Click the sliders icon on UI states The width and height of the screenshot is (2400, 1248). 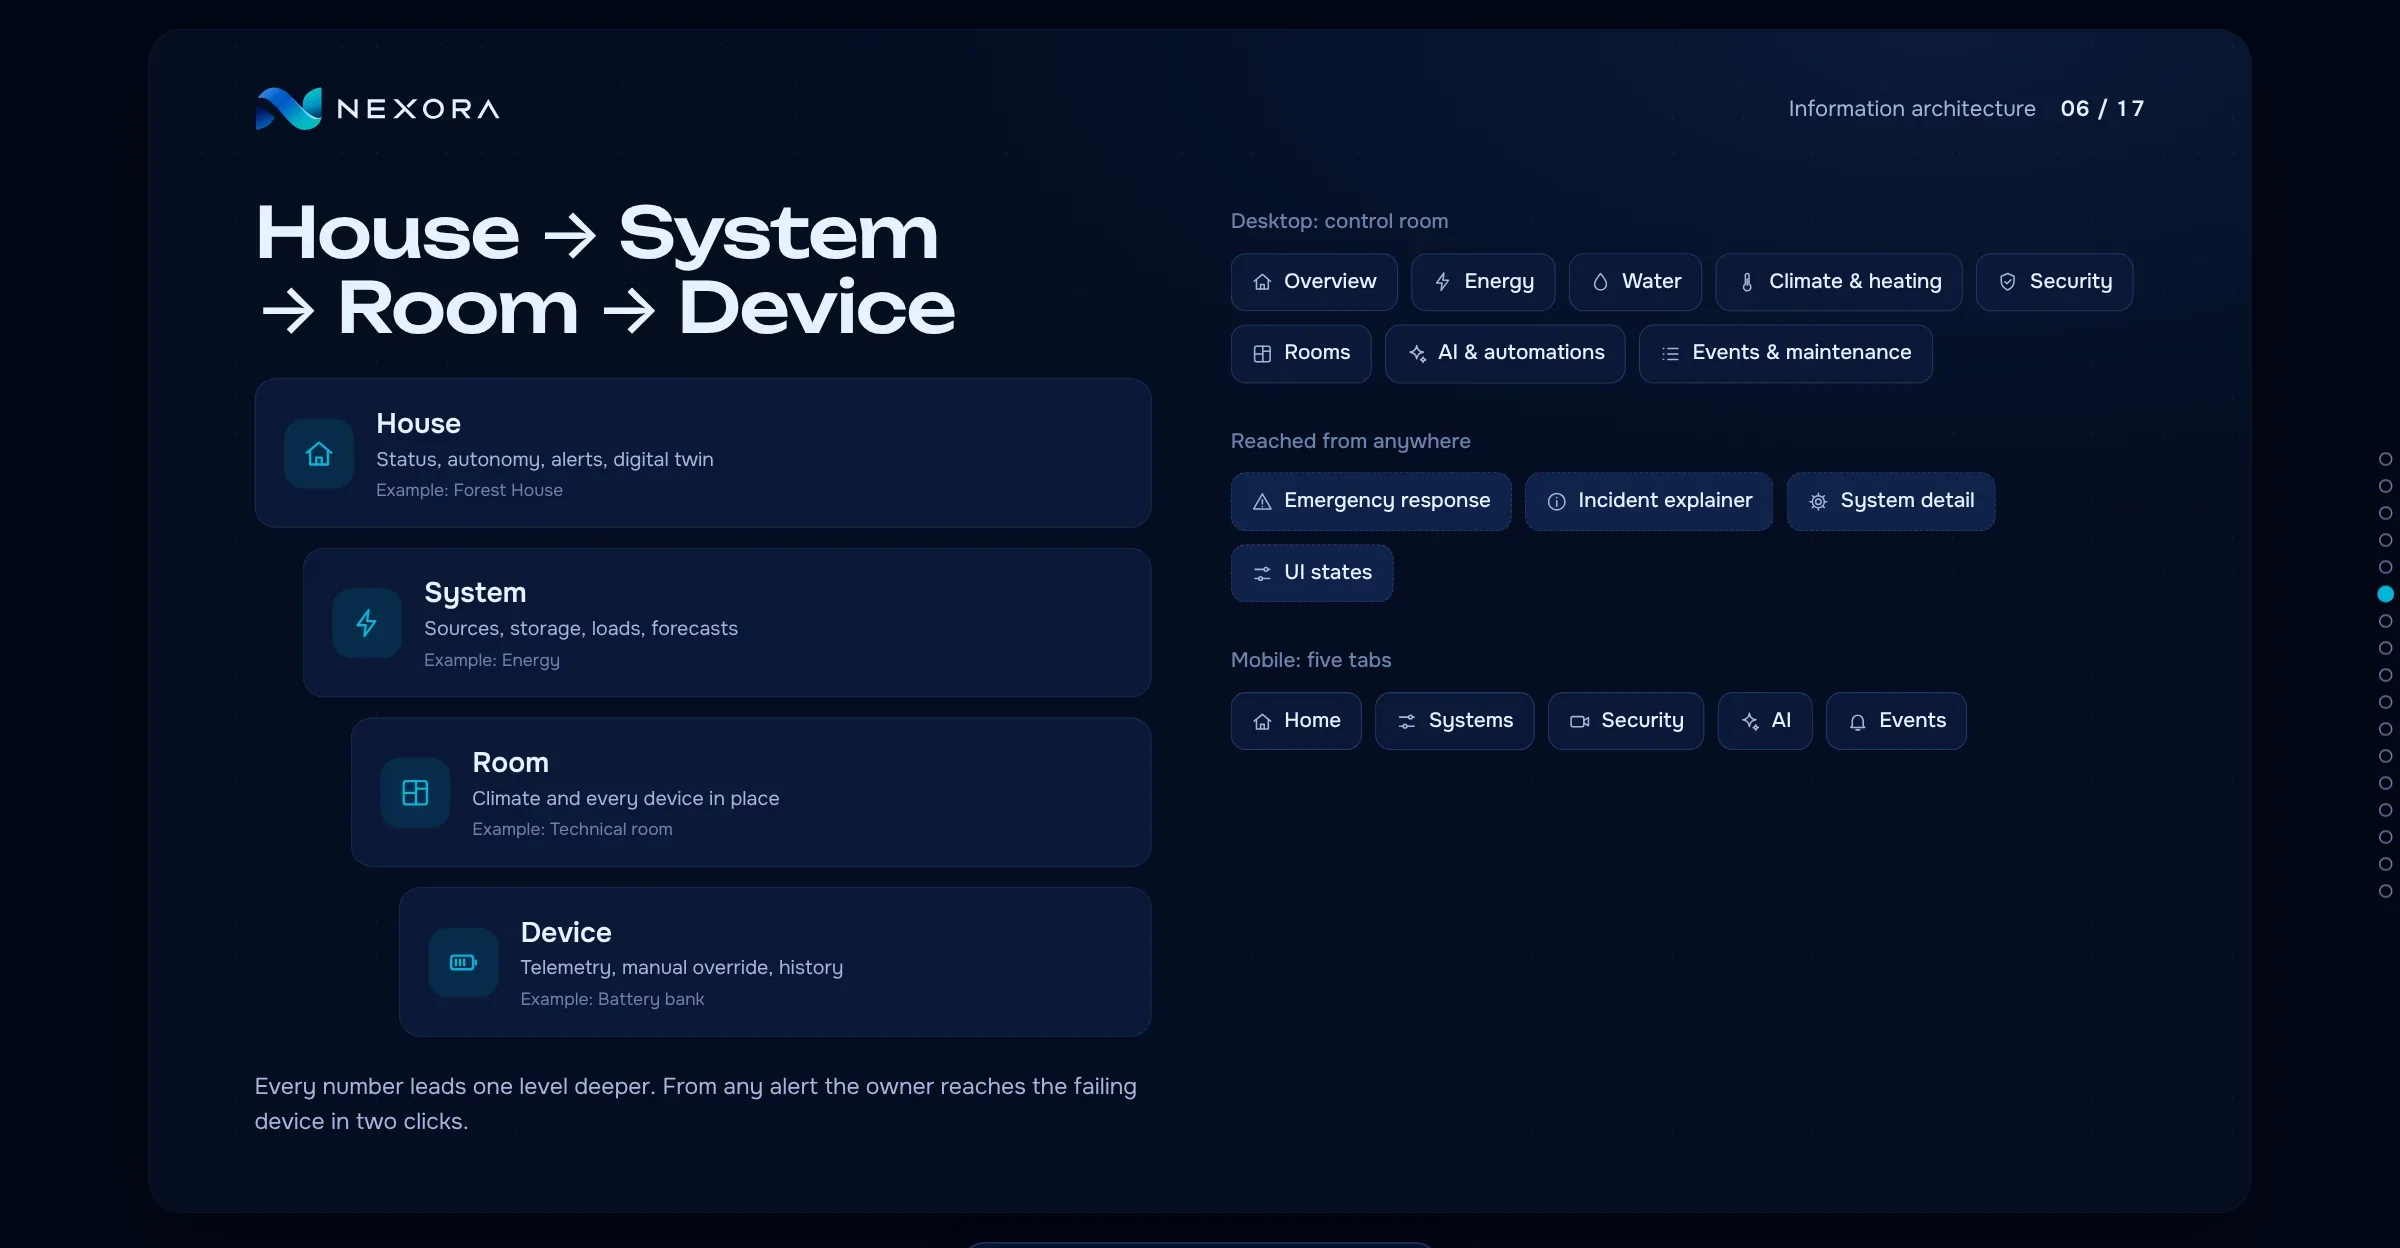(x=1262, y=573)
